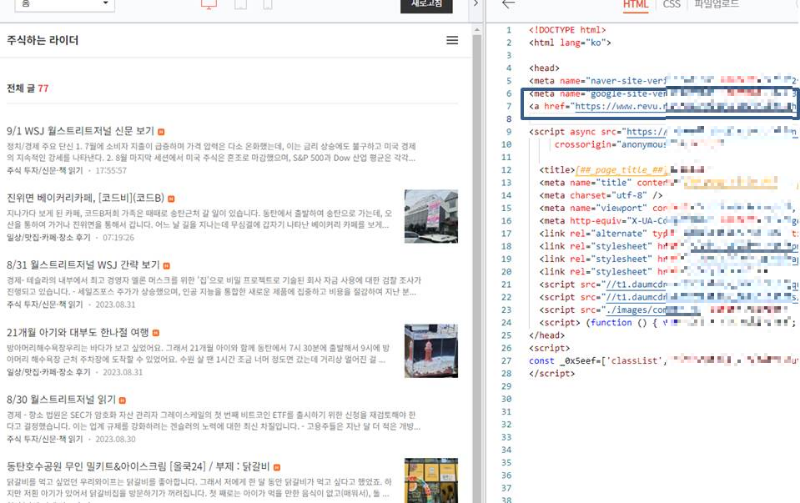Click the </head> closing tag line
Image resolution: width=800 pixels, height=503 pixels.
click(x=546, y=336)
